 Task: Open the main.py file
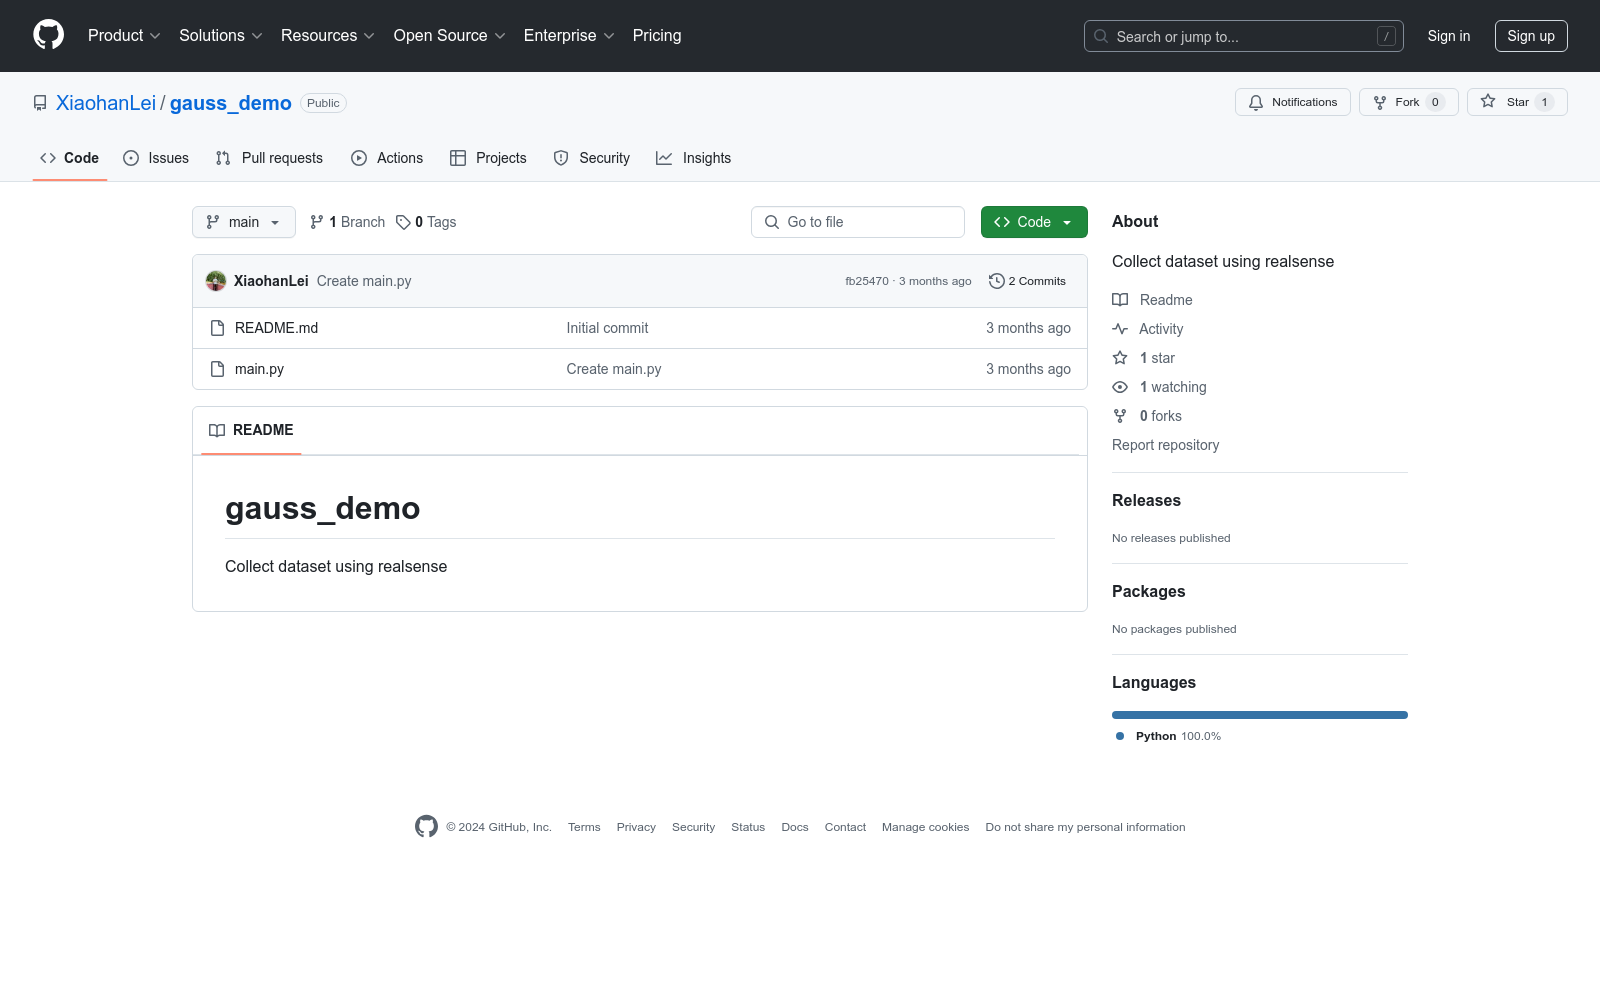click(x=259, y=369)
